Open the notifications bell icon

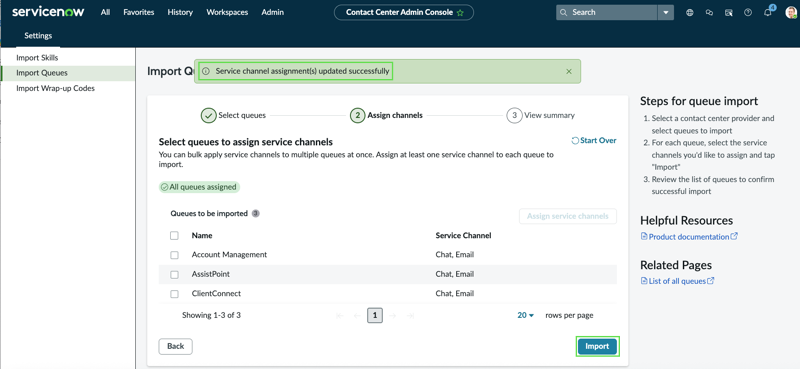(768, 13)
